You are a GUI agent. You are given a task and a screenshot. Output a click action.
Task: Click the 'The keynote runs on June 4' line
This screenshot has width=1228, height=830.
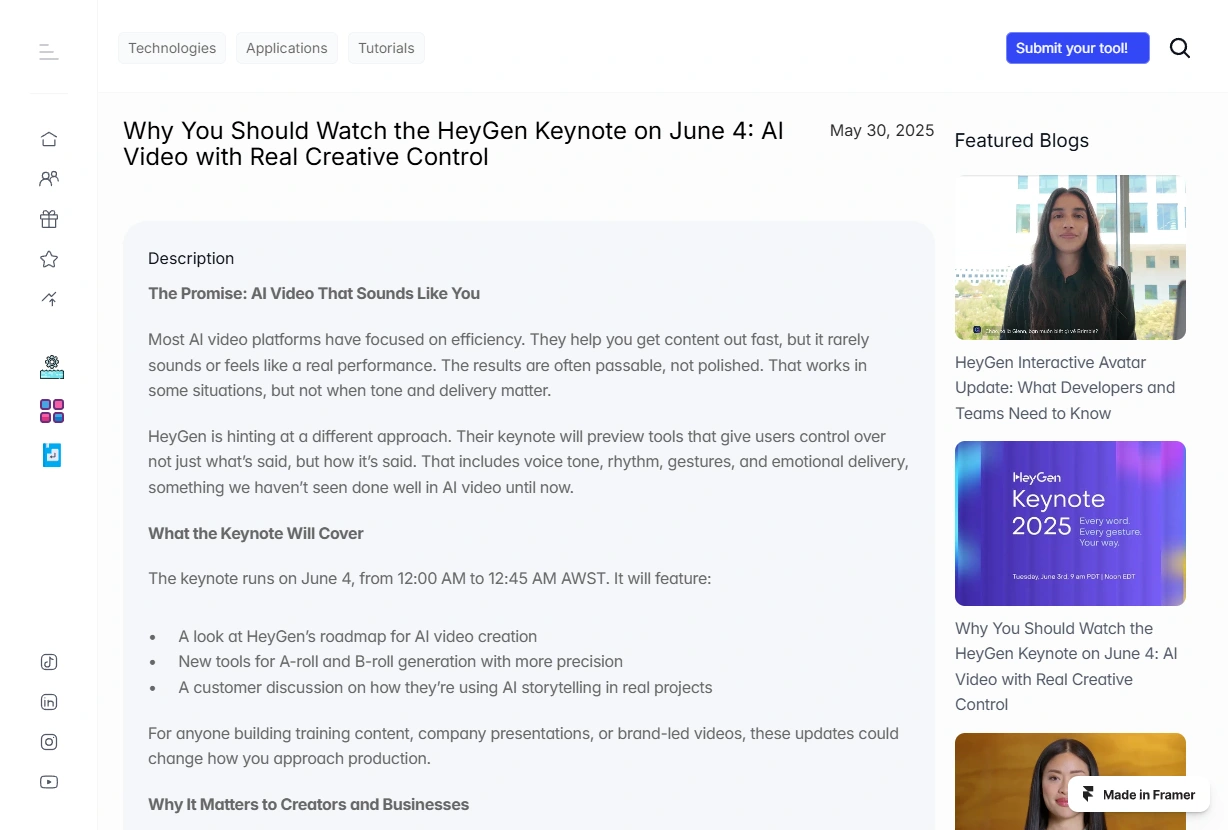tap(430, 578)
